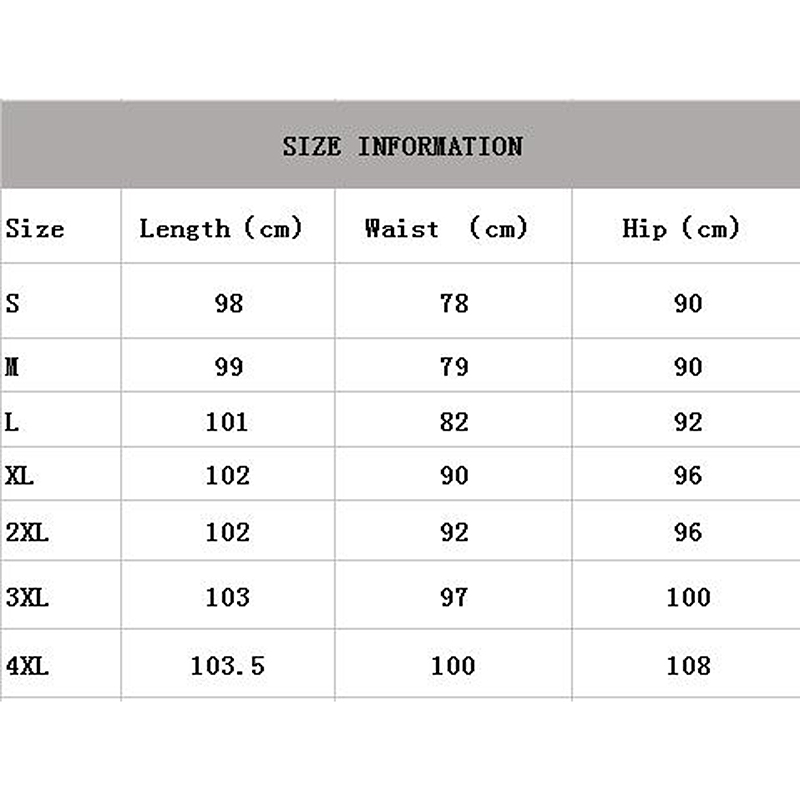This screenshot has height=800, width=800.
Task: Select the S size row label
Action: click(x=12, y=303)
